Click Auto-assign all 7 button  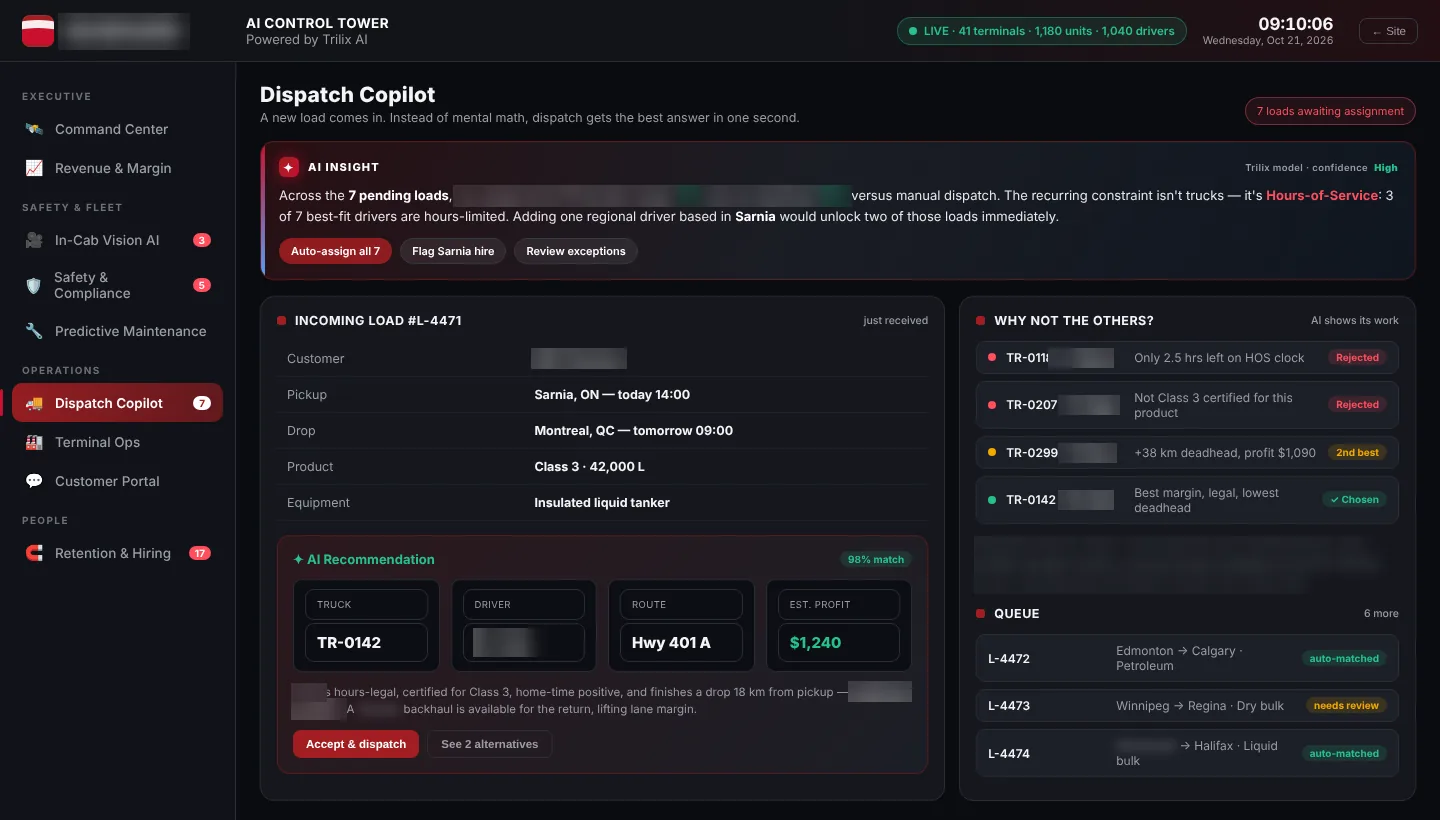click(x=335, y=251)
